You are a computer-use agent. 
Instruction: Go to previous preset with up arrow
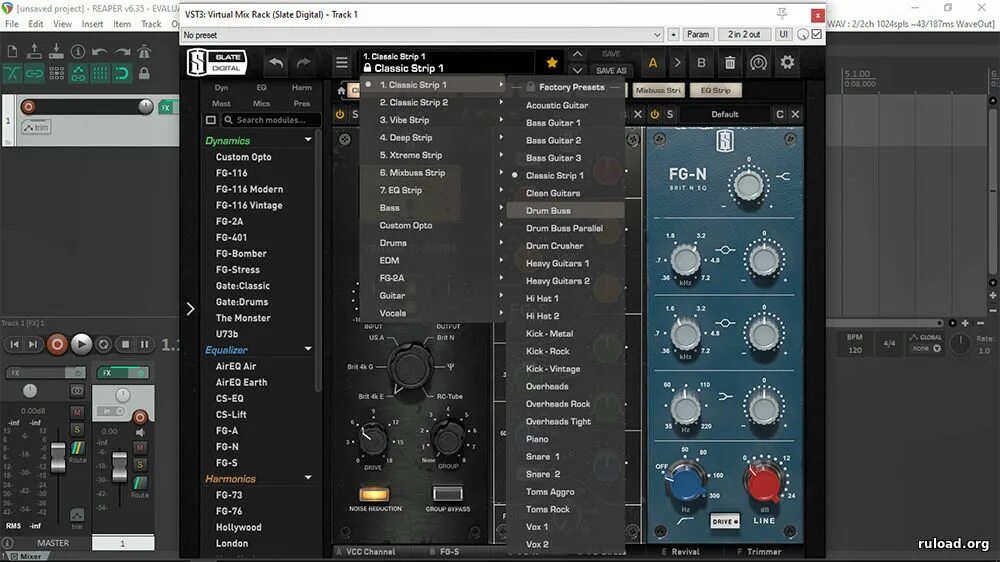coord(577,54)
